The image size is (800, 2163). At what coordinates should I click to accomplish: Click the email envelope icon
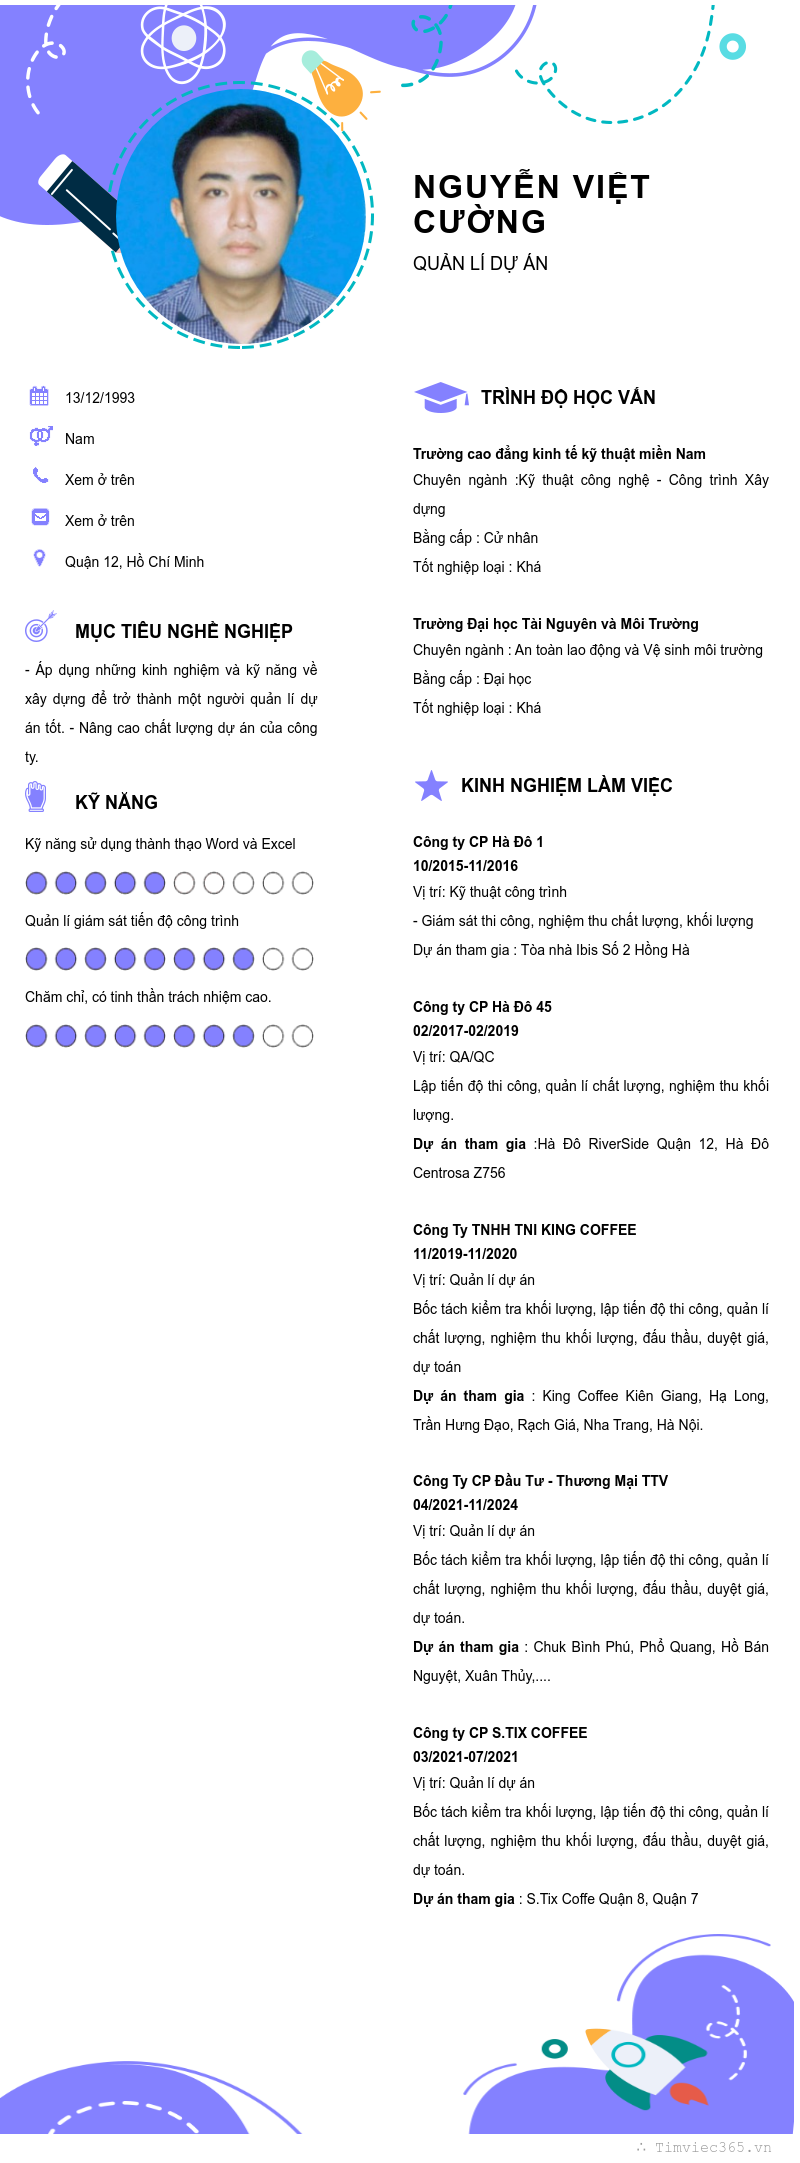(x=40, y=517)
